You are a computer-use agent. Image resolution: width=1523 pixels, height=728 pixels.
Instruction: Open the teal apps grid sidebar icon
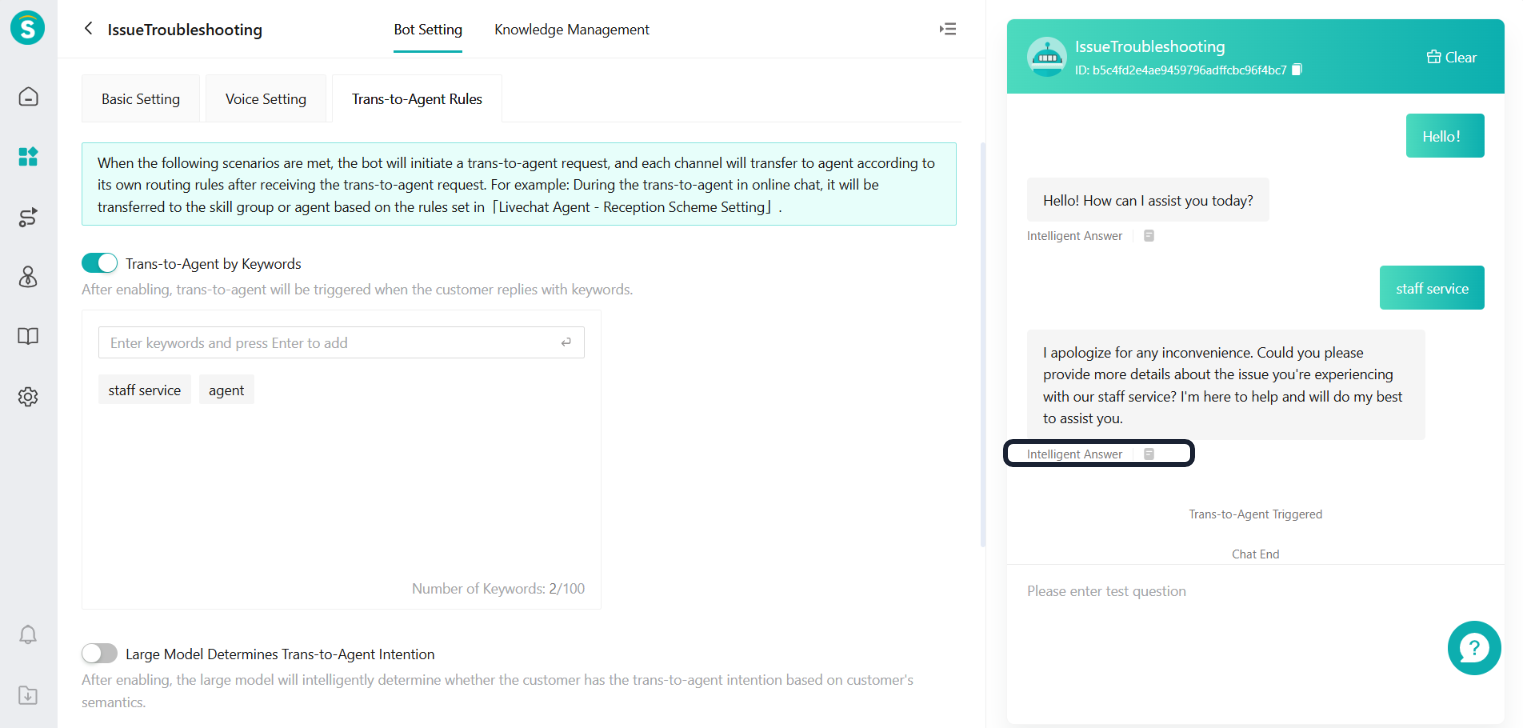pyautogui.click(x=28, y=157)
